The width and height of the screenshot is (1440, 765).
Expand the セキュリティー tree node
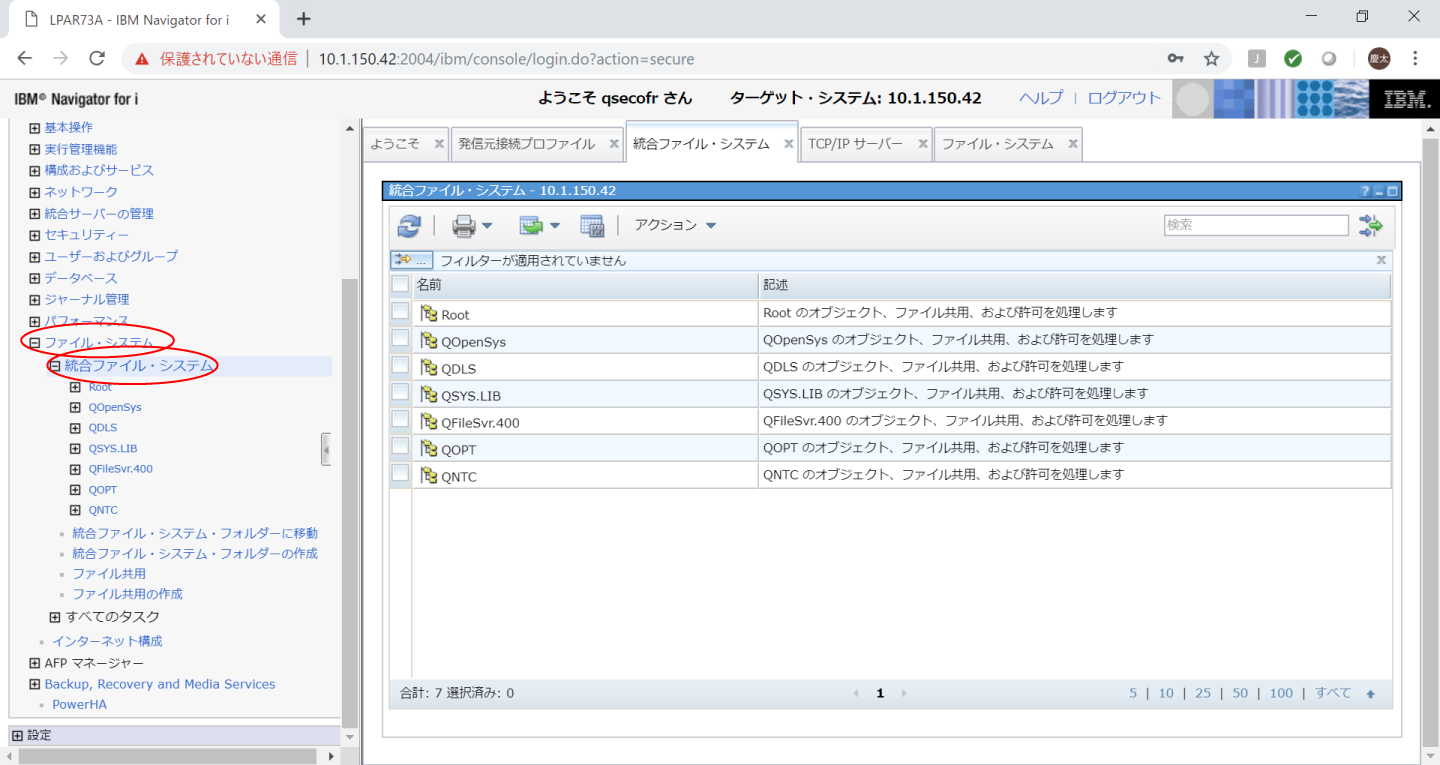(x=35, y=235)
